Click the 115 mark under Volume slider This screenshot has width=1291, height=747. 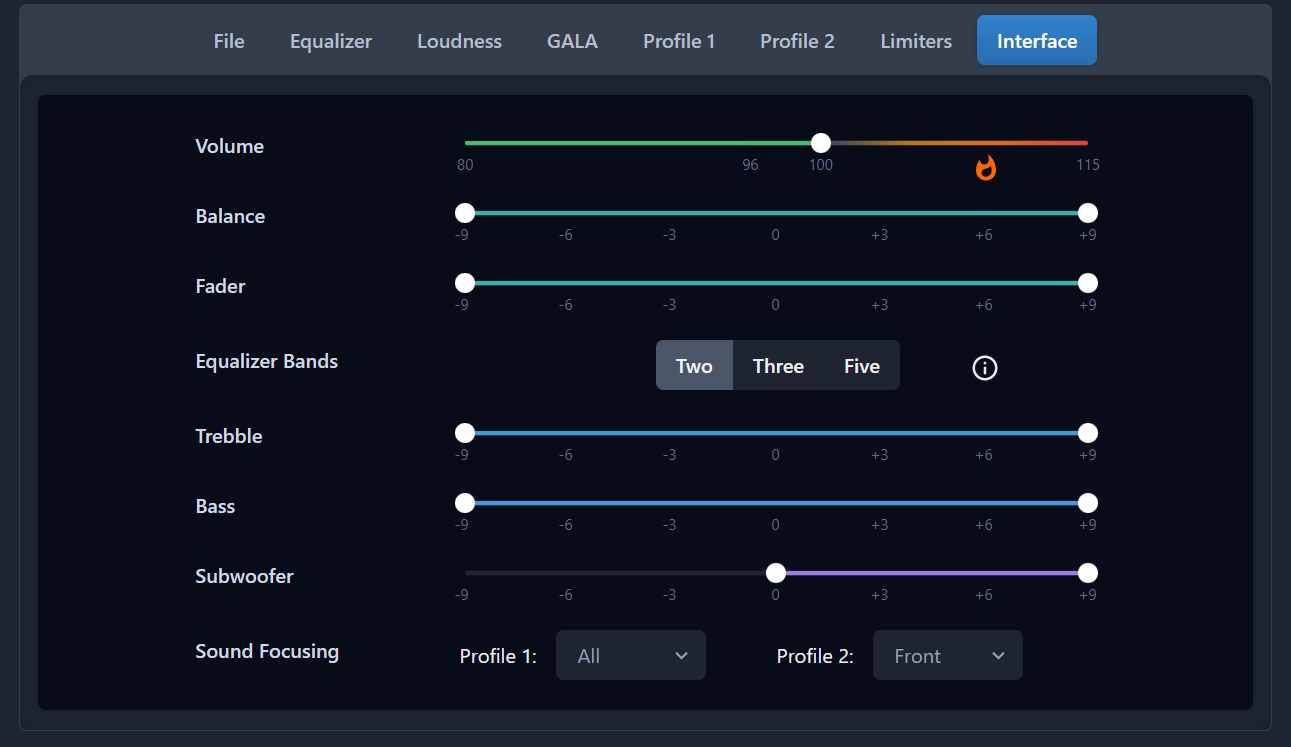(1088, 165)
